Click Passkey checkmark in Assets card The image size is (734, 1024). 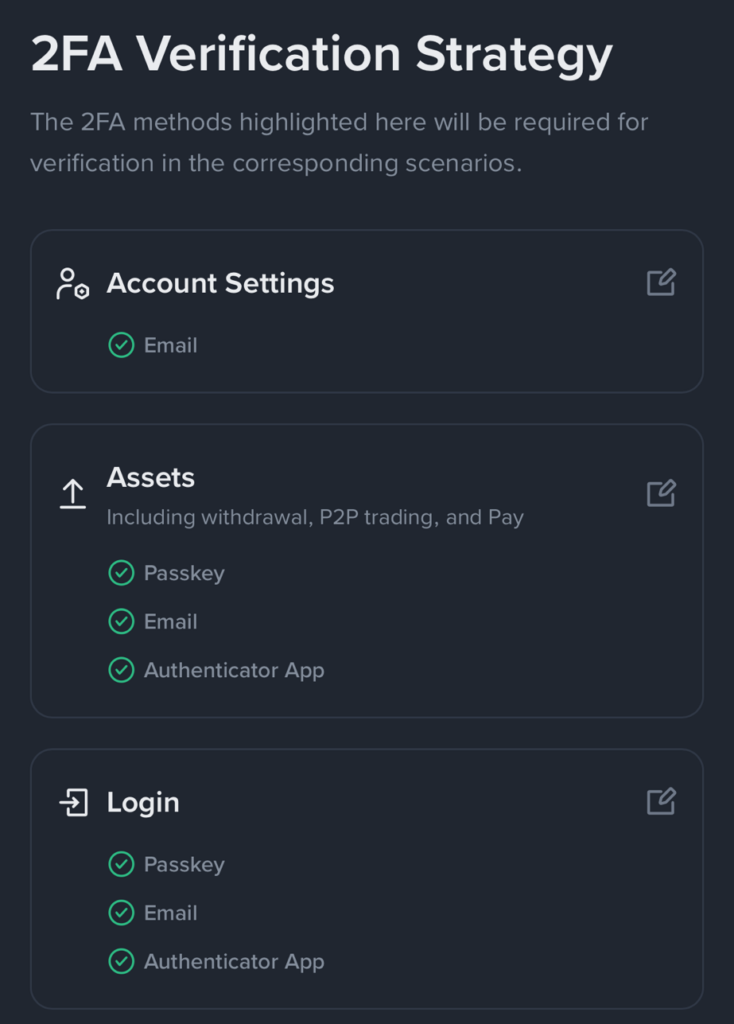(121, 573)
